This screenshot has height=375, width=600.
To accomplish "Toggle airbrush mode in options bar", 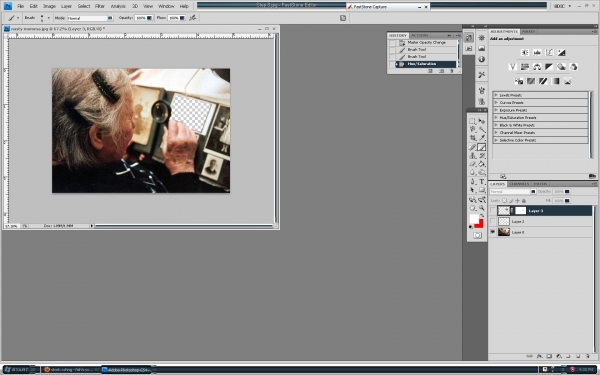I will [x=193, y=18].
